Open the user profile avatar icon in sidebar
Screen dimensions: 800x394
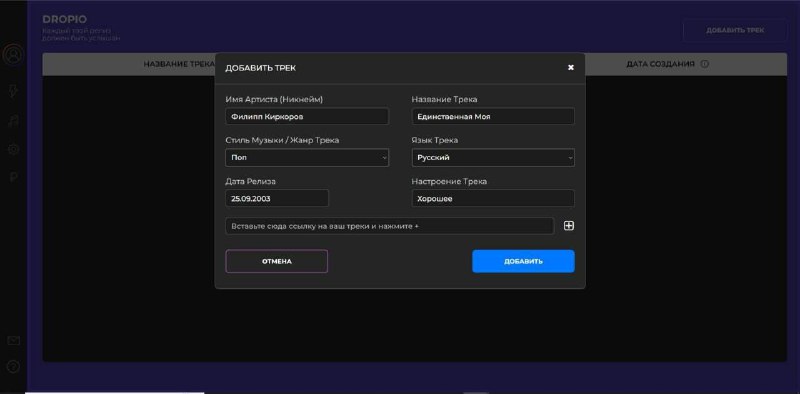tap(14, 54)
